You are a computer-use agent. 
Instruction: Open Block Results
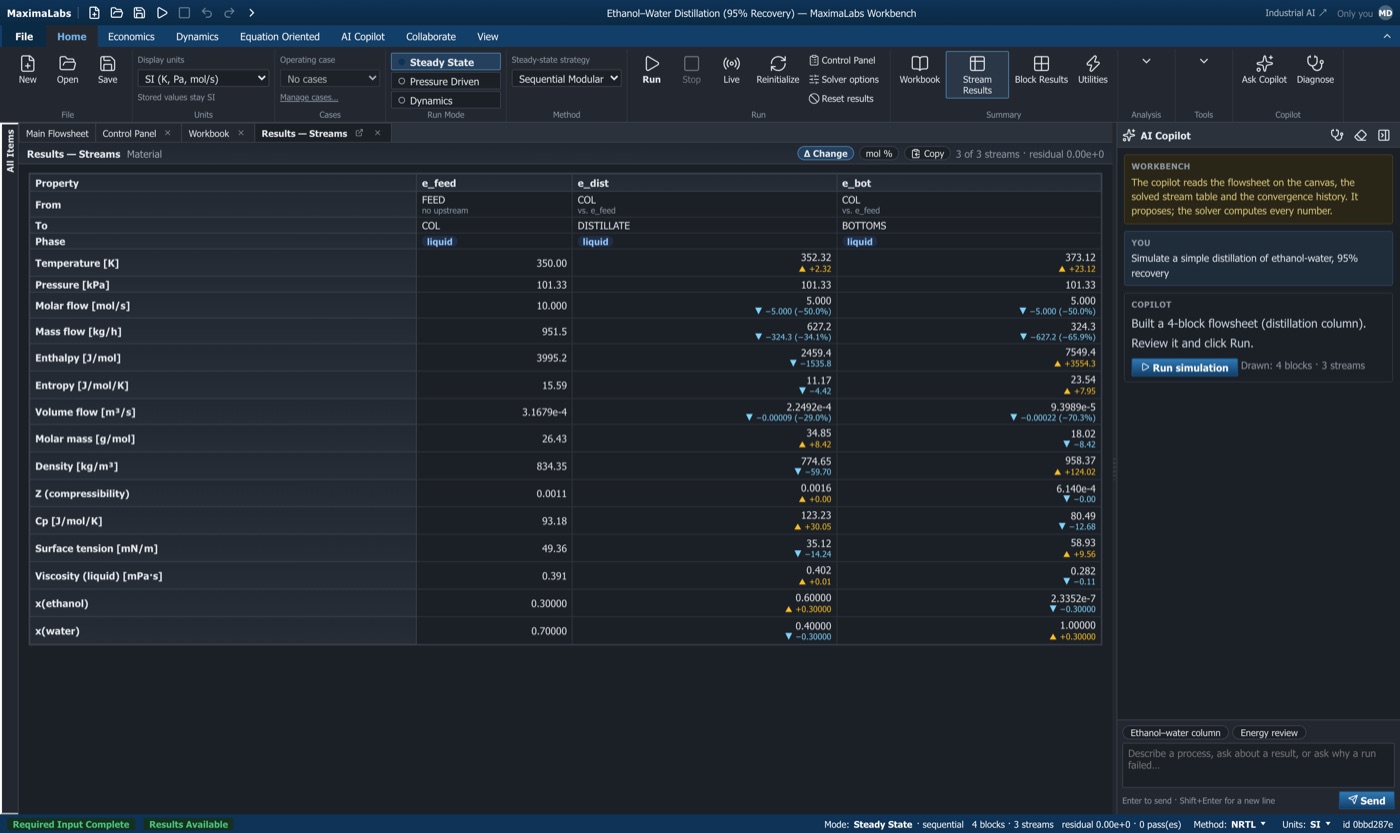tap(1041, 70)
